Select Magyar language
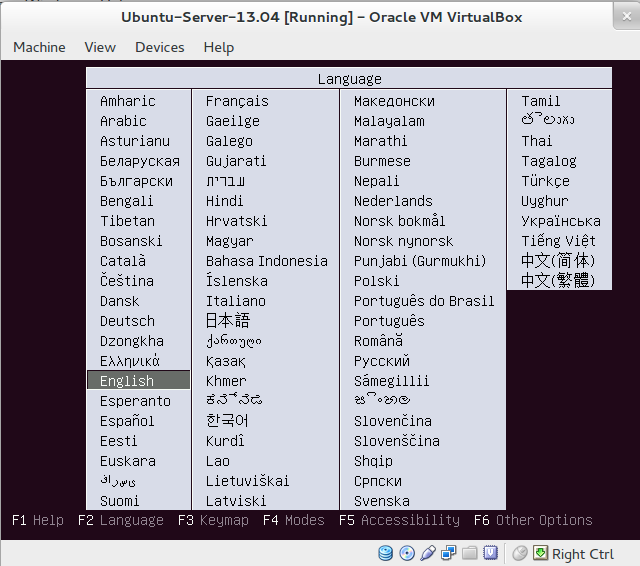 pyautogui.click(x=229, y=241)
